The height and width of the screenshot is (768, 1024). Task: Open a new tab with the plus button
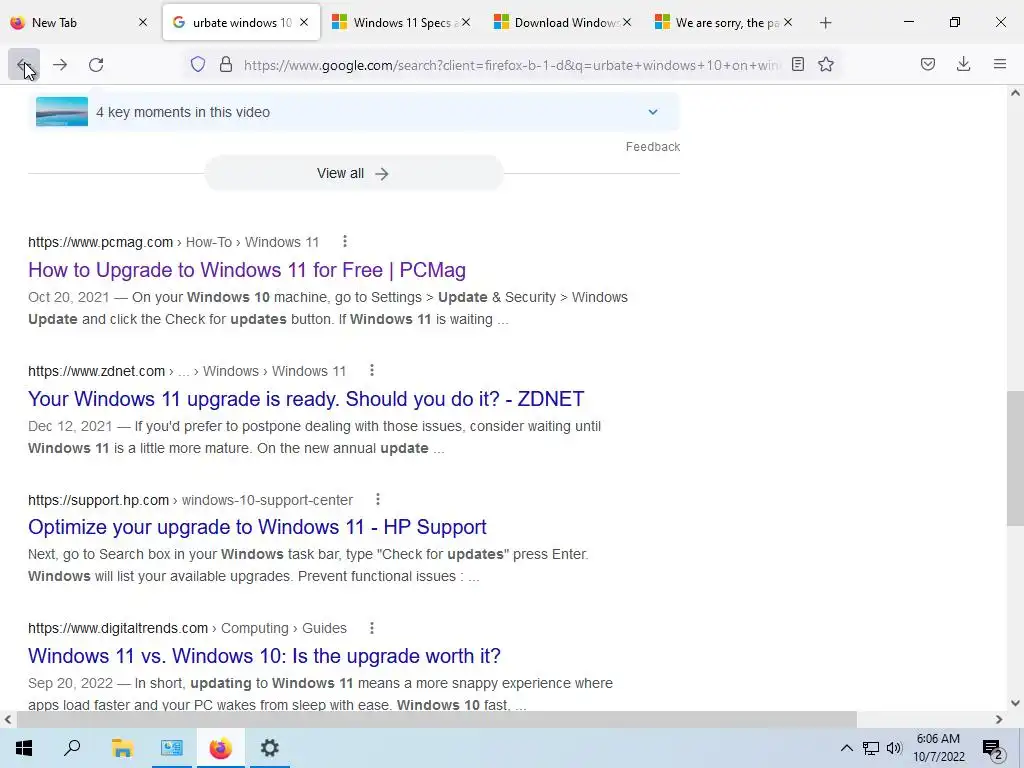[825, 23]
